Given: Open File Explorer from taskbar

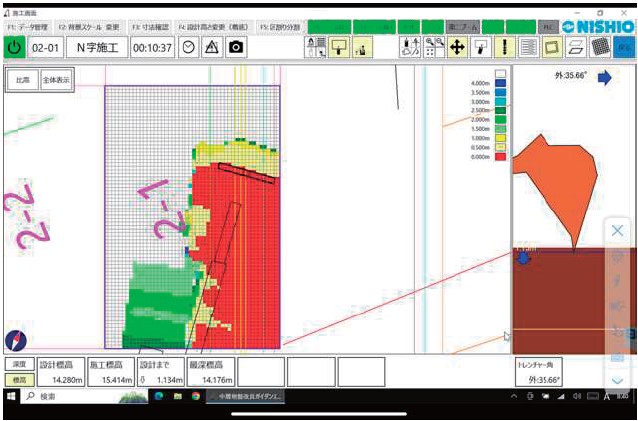Looking at the screenshot, I should pyautogui.click(x=177, y=396).
